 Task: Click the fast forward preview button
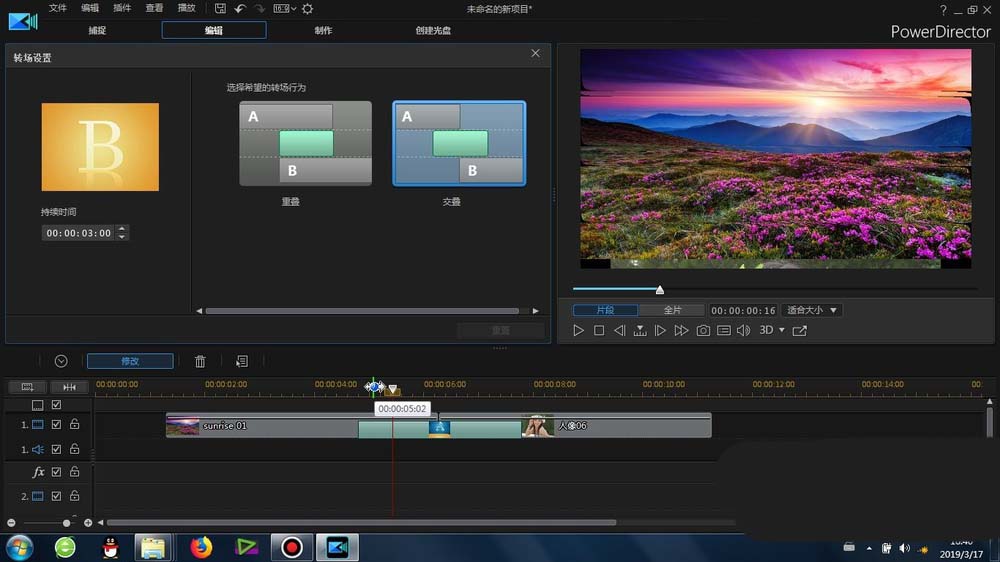click(681, 331)
